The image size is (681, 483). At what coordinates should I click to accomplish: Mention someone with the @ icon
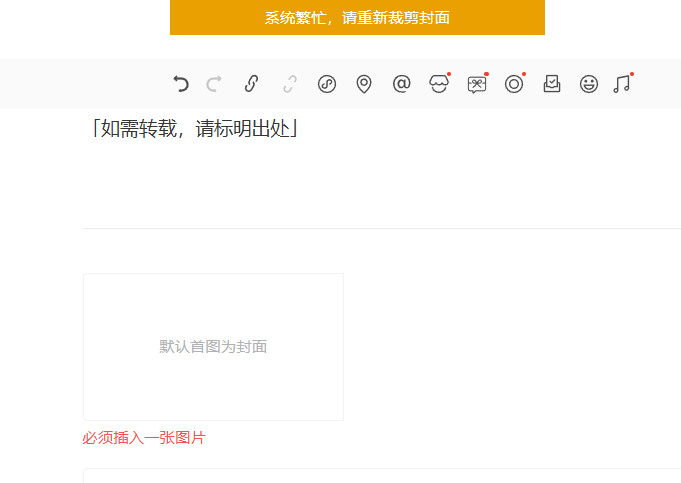(x=401, y=84)
